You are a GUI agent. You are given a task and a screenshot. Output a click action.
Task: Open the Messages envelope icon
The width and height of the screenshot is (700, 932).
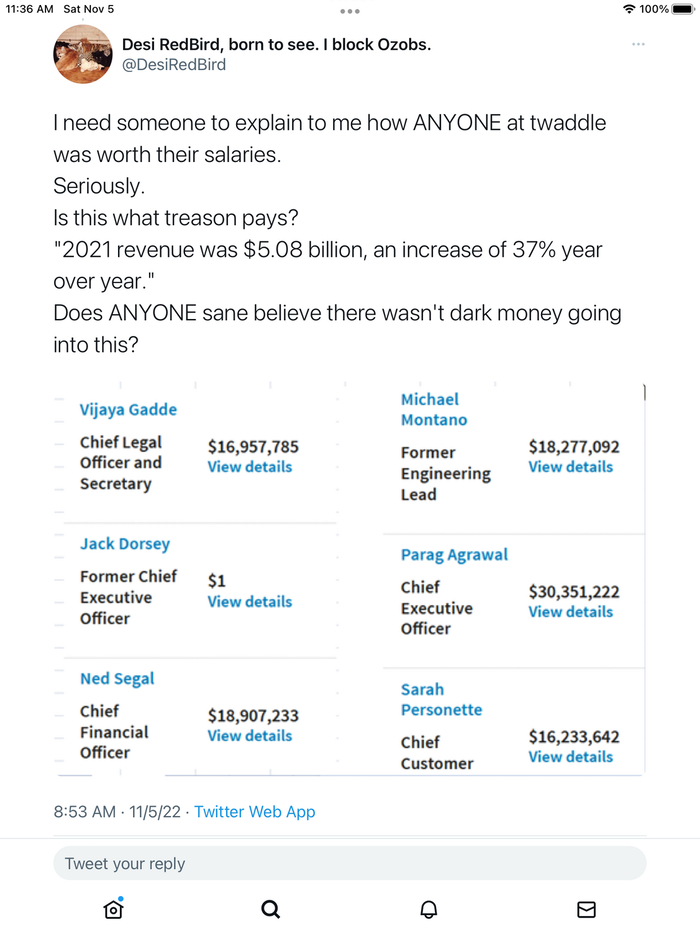coord(586,909)
